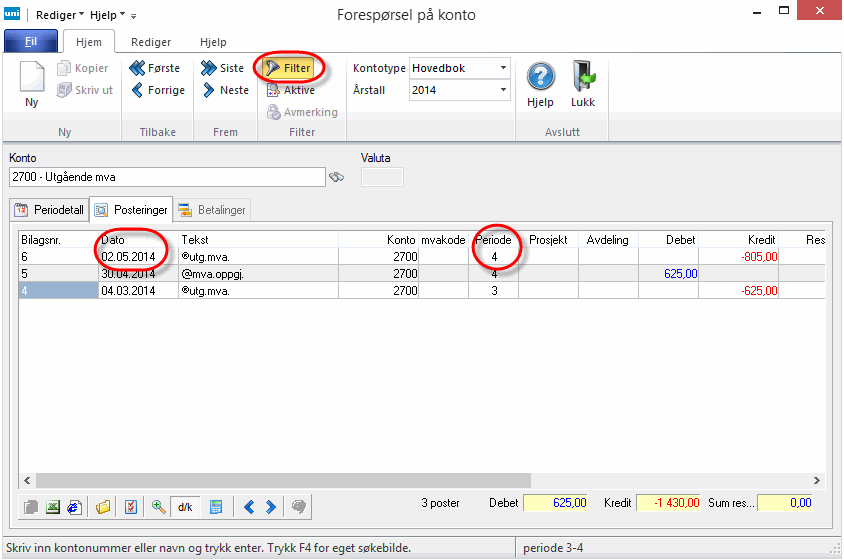Click the account lookup icon beside Konto field

tap(338, 177)
